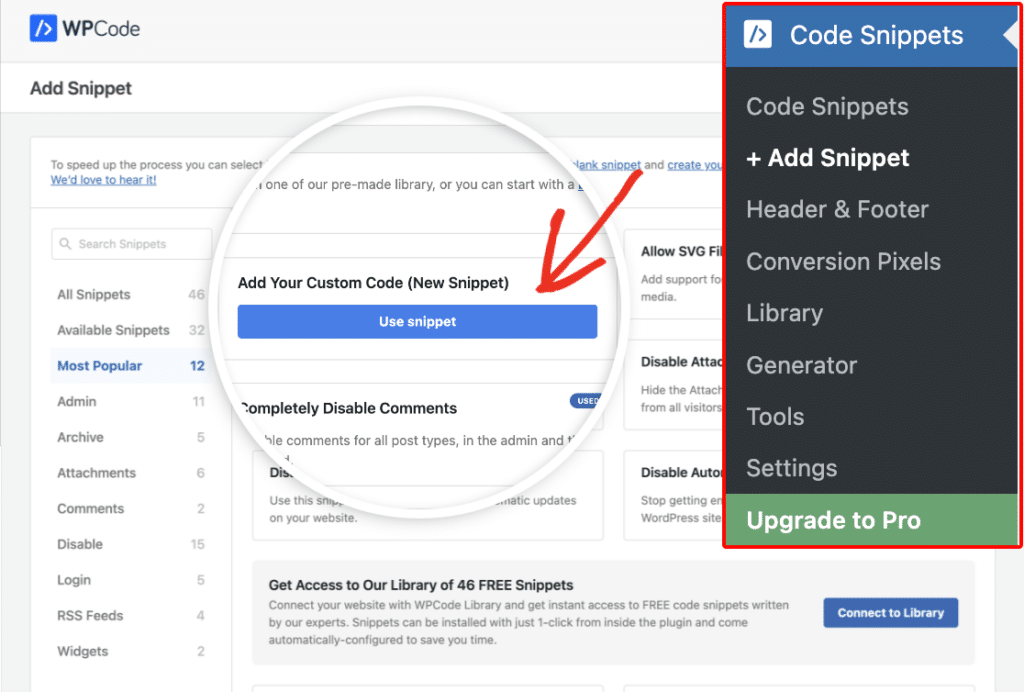Image resolution: width=1024 pixels, height=692 pixels.
Task: Click the Use snippet button
Action: click(417, 321)
